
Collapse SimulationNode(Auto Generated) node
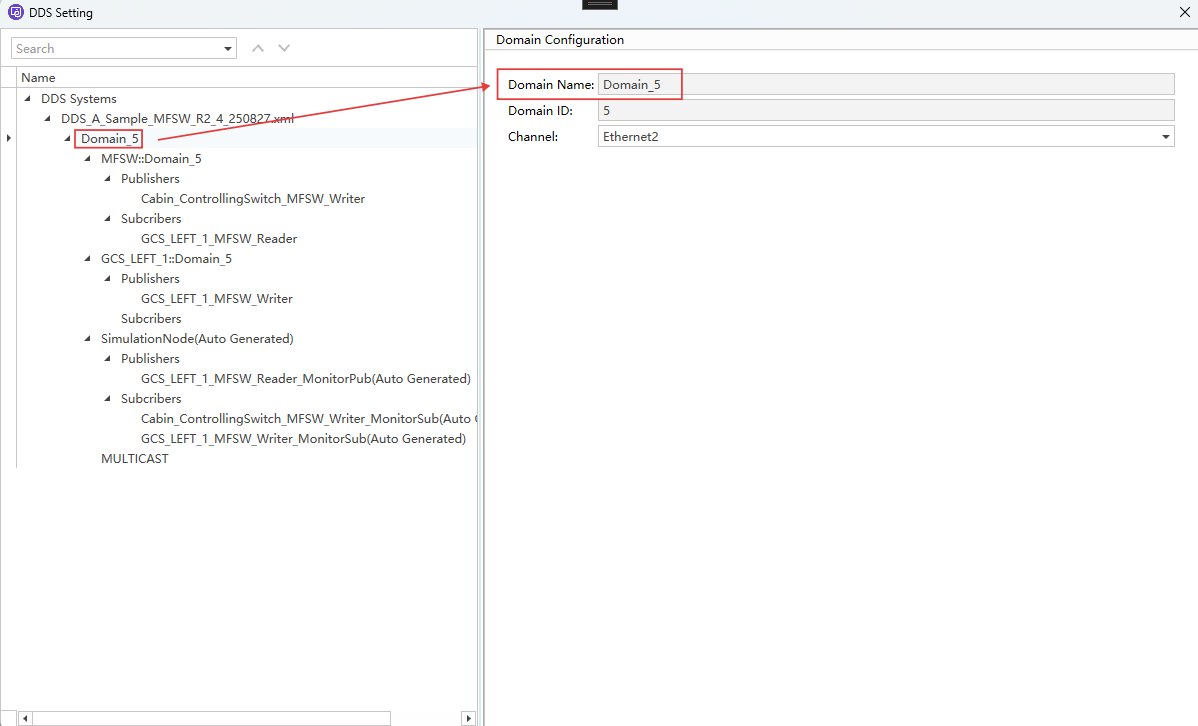click(x=88, y=339)
